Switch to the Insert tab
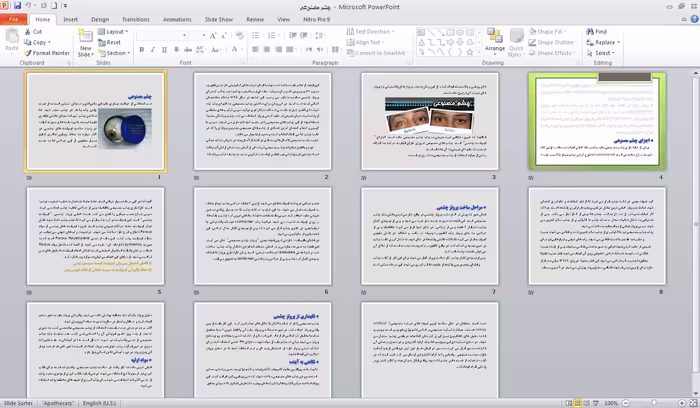This screenshot has width=700, height=408. [70, 19]
